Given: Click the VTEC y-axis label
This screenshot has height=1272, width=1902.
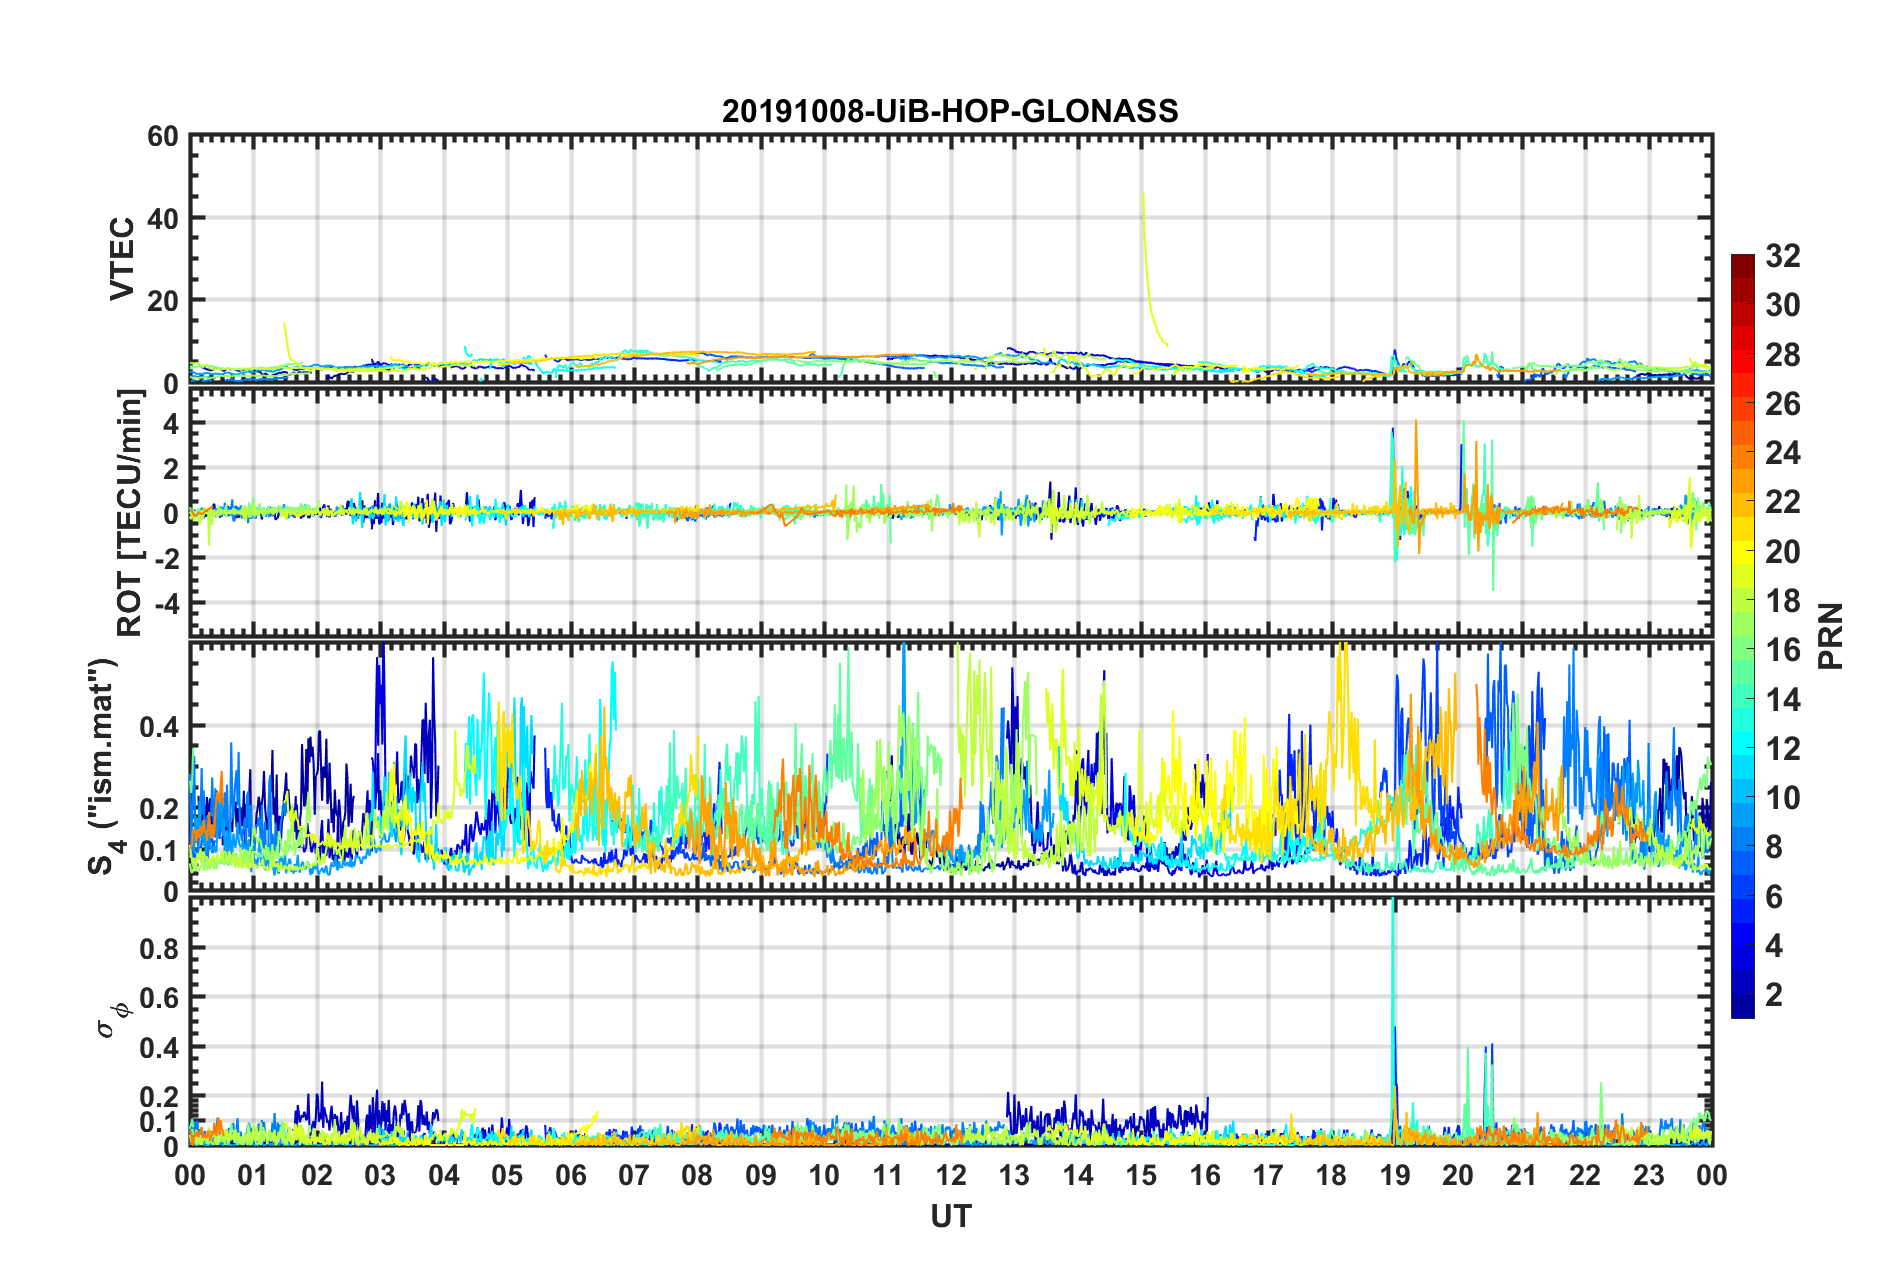Looking at the screenshot, I should tap(122, 258).
